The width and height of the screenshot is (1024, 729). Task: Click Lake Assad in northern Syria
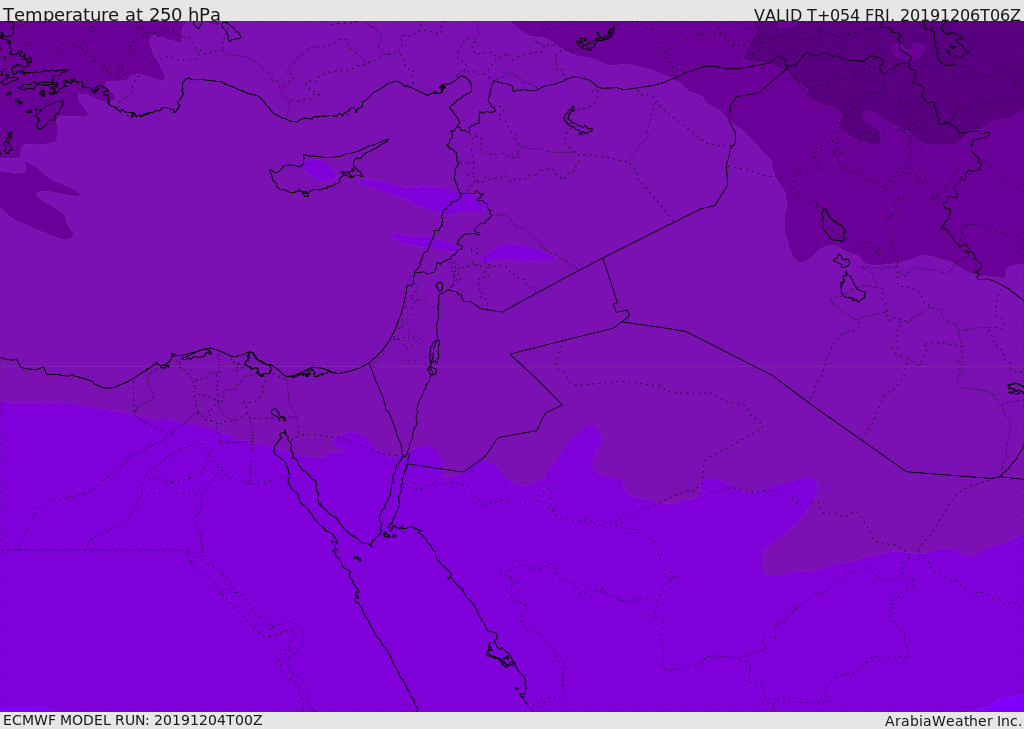[x=577, y=122]
